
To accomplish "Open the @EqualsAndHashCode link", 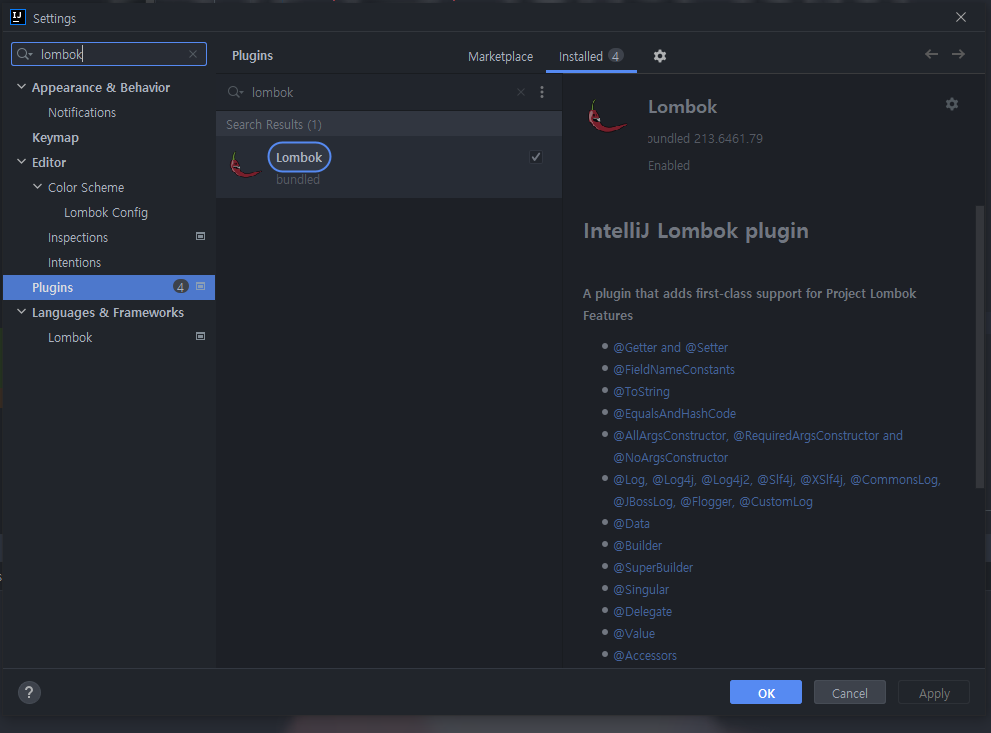I will [x=674, y=414].
